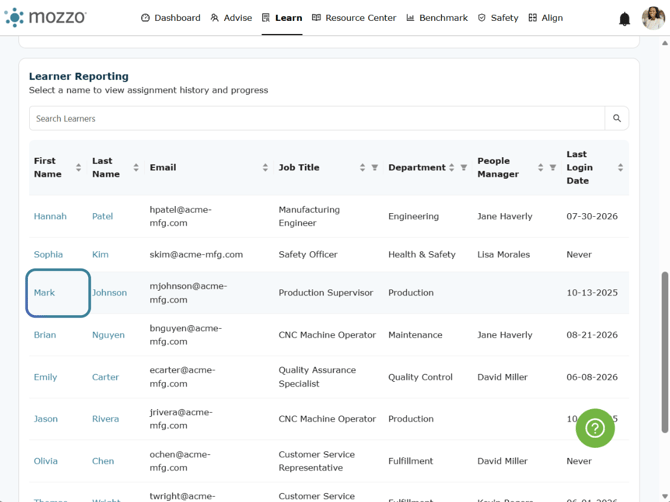Switch to the Benchmark tab

coord(437,18)
